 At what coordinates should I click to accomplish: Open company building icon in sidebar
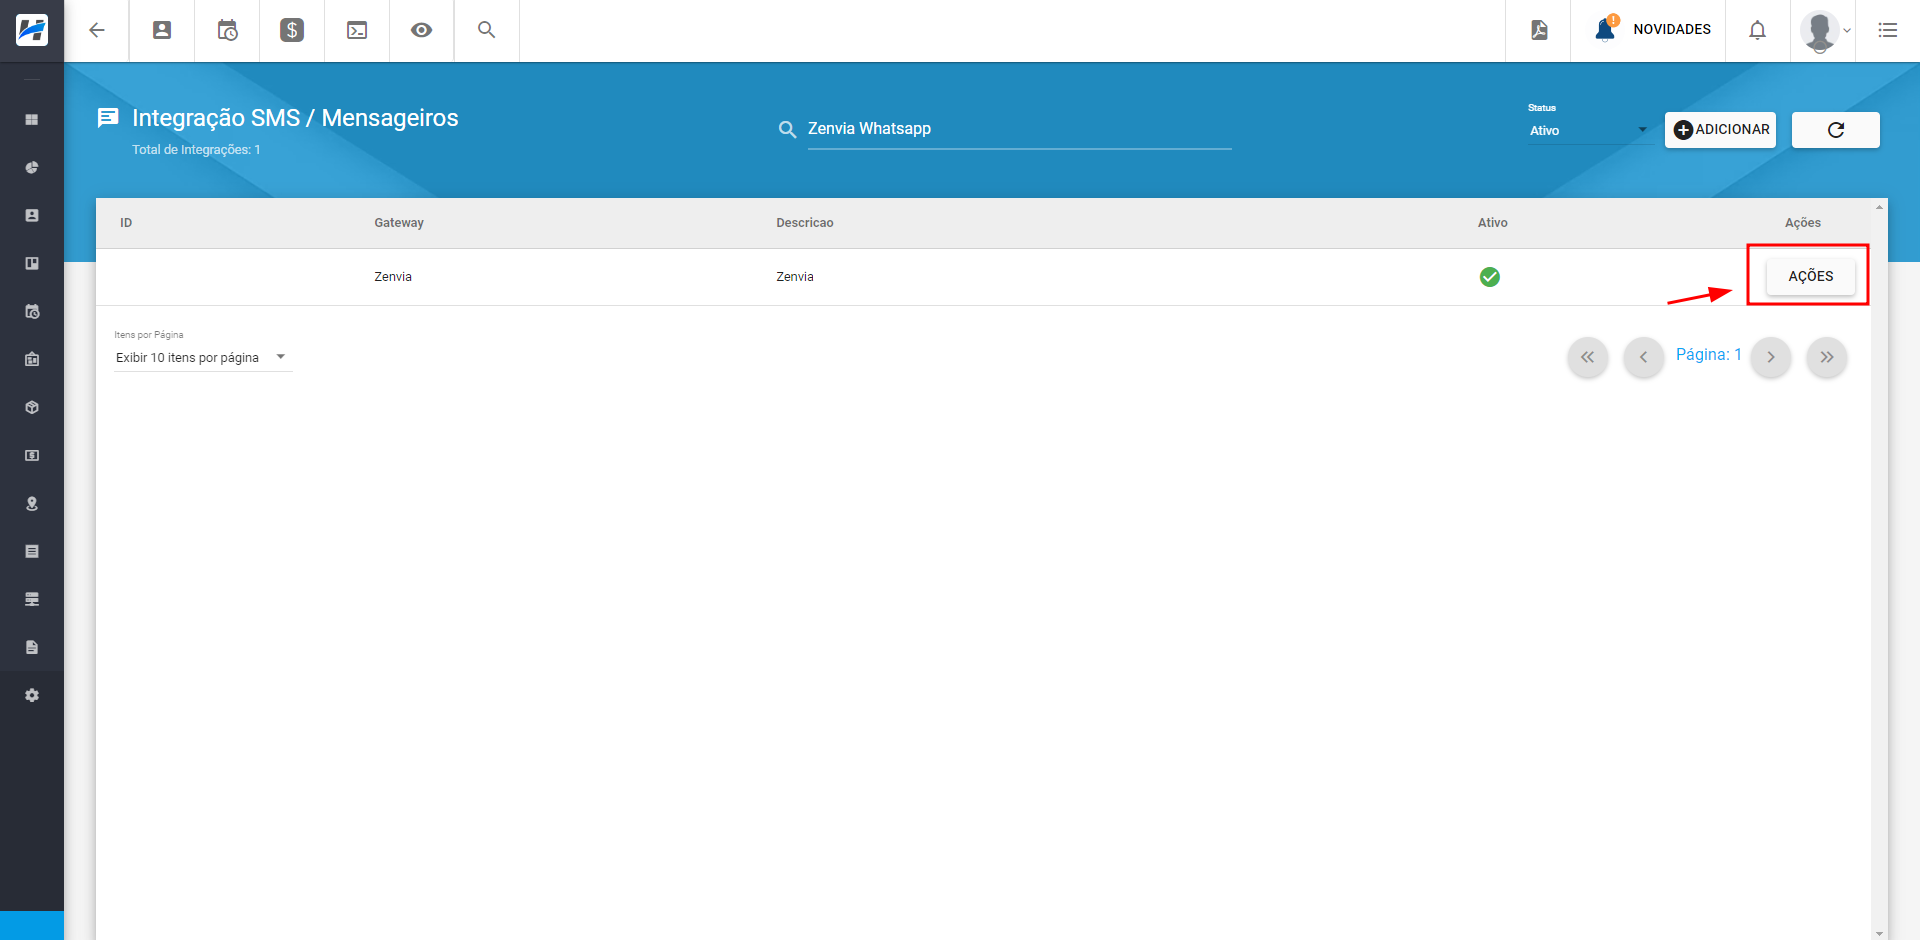pos(32,359)
